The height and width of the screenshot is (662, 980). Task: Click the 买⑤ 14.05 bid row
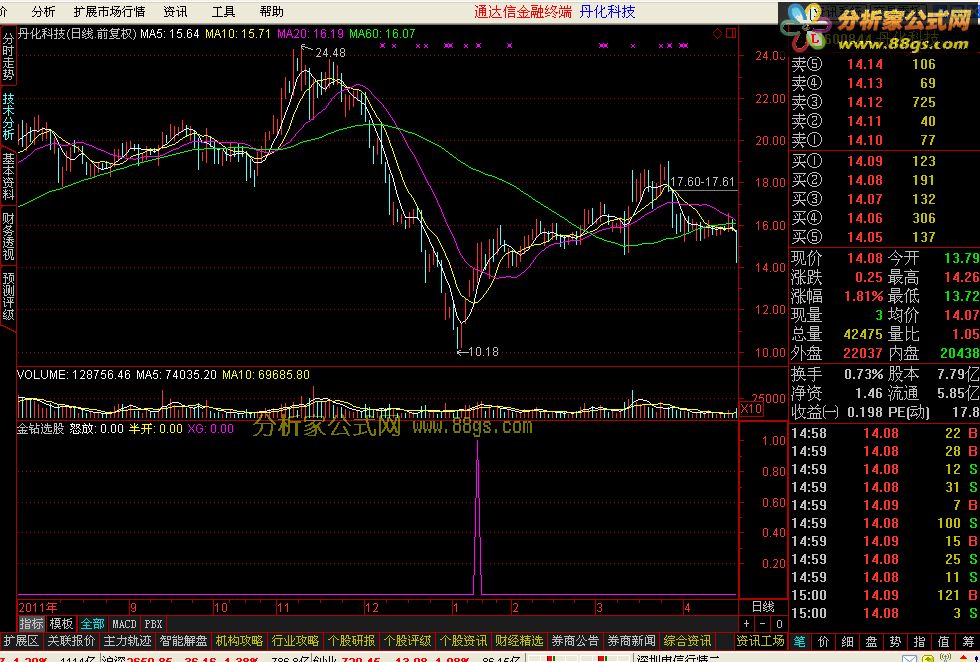pyautogui.click(x=884, y=237)
